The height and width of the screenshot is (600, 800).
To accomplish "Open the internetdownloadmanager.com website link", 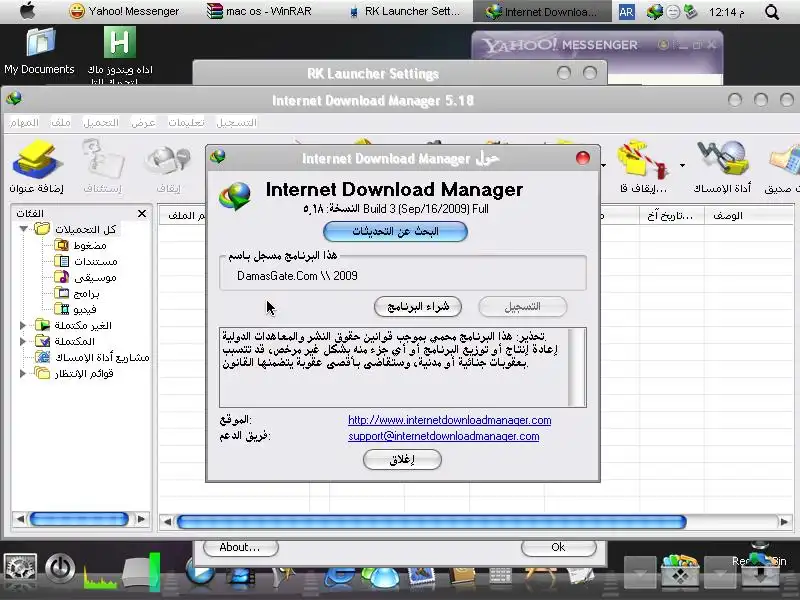I will pyautogui.click(x=449, y=420).
